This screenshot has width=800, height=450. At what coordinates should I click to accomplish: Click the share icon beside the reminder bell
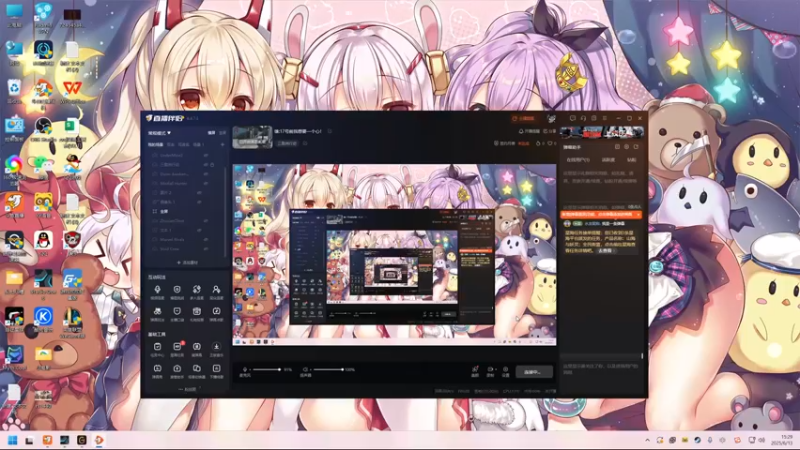(x=545, y=131)
